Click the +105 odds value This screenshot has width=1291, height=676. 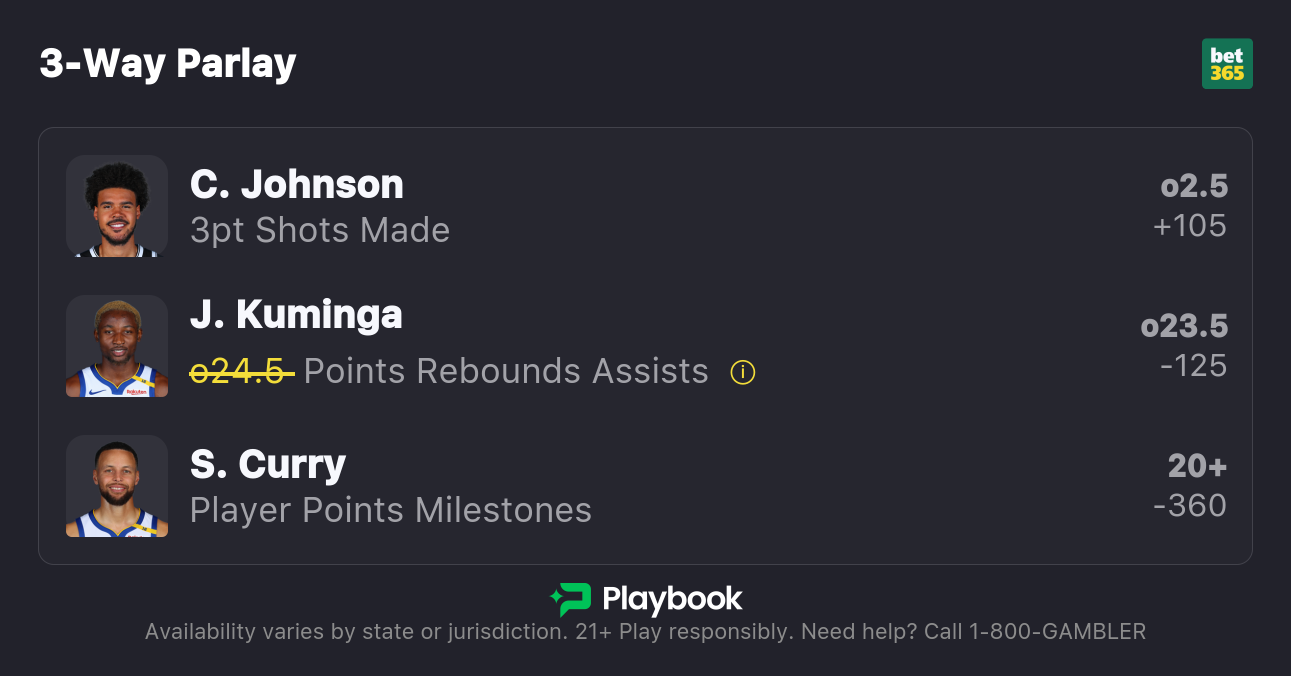(x=1189, y=226)
